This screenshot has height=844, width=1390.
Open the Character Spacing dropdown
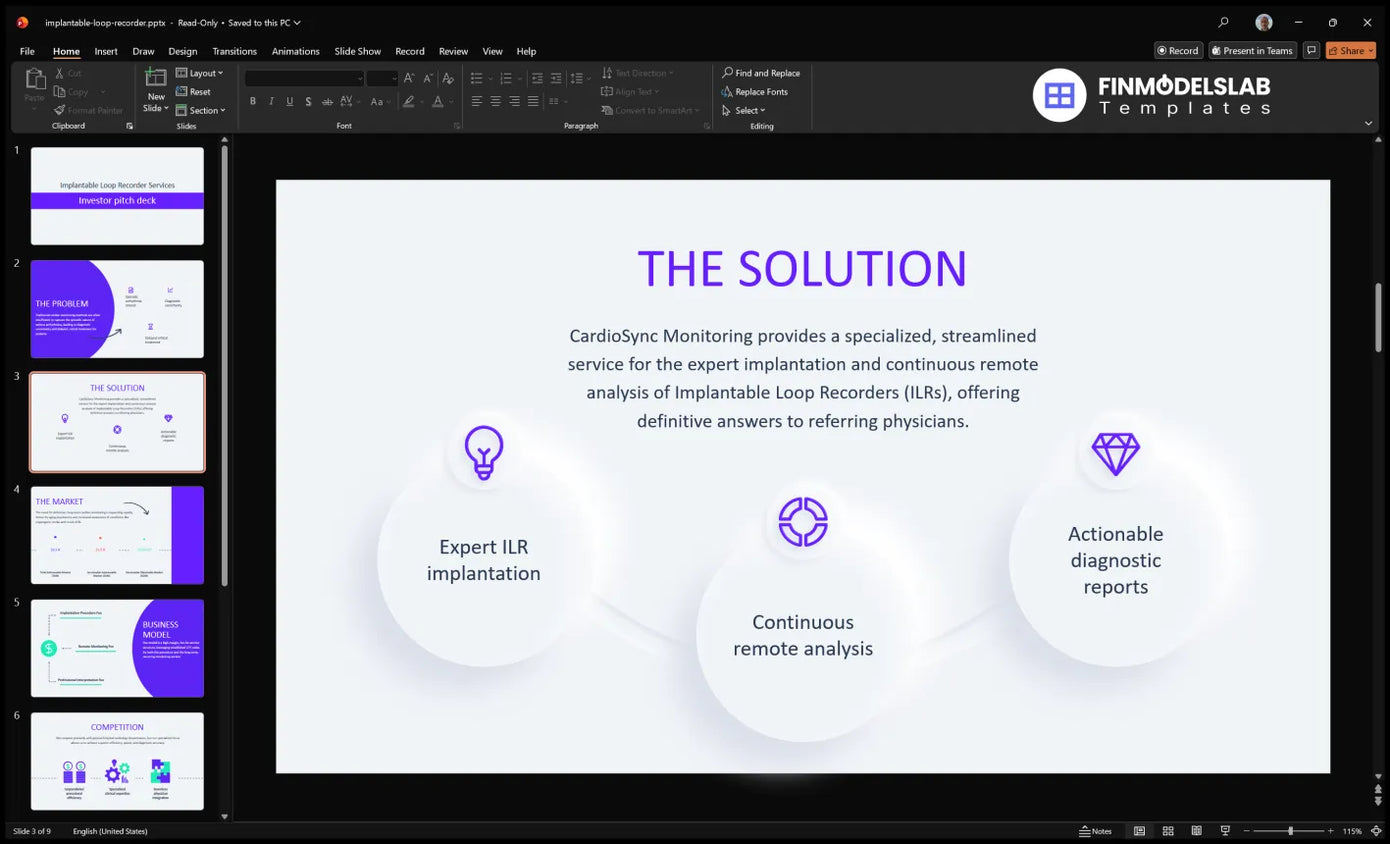coord(350,101)
